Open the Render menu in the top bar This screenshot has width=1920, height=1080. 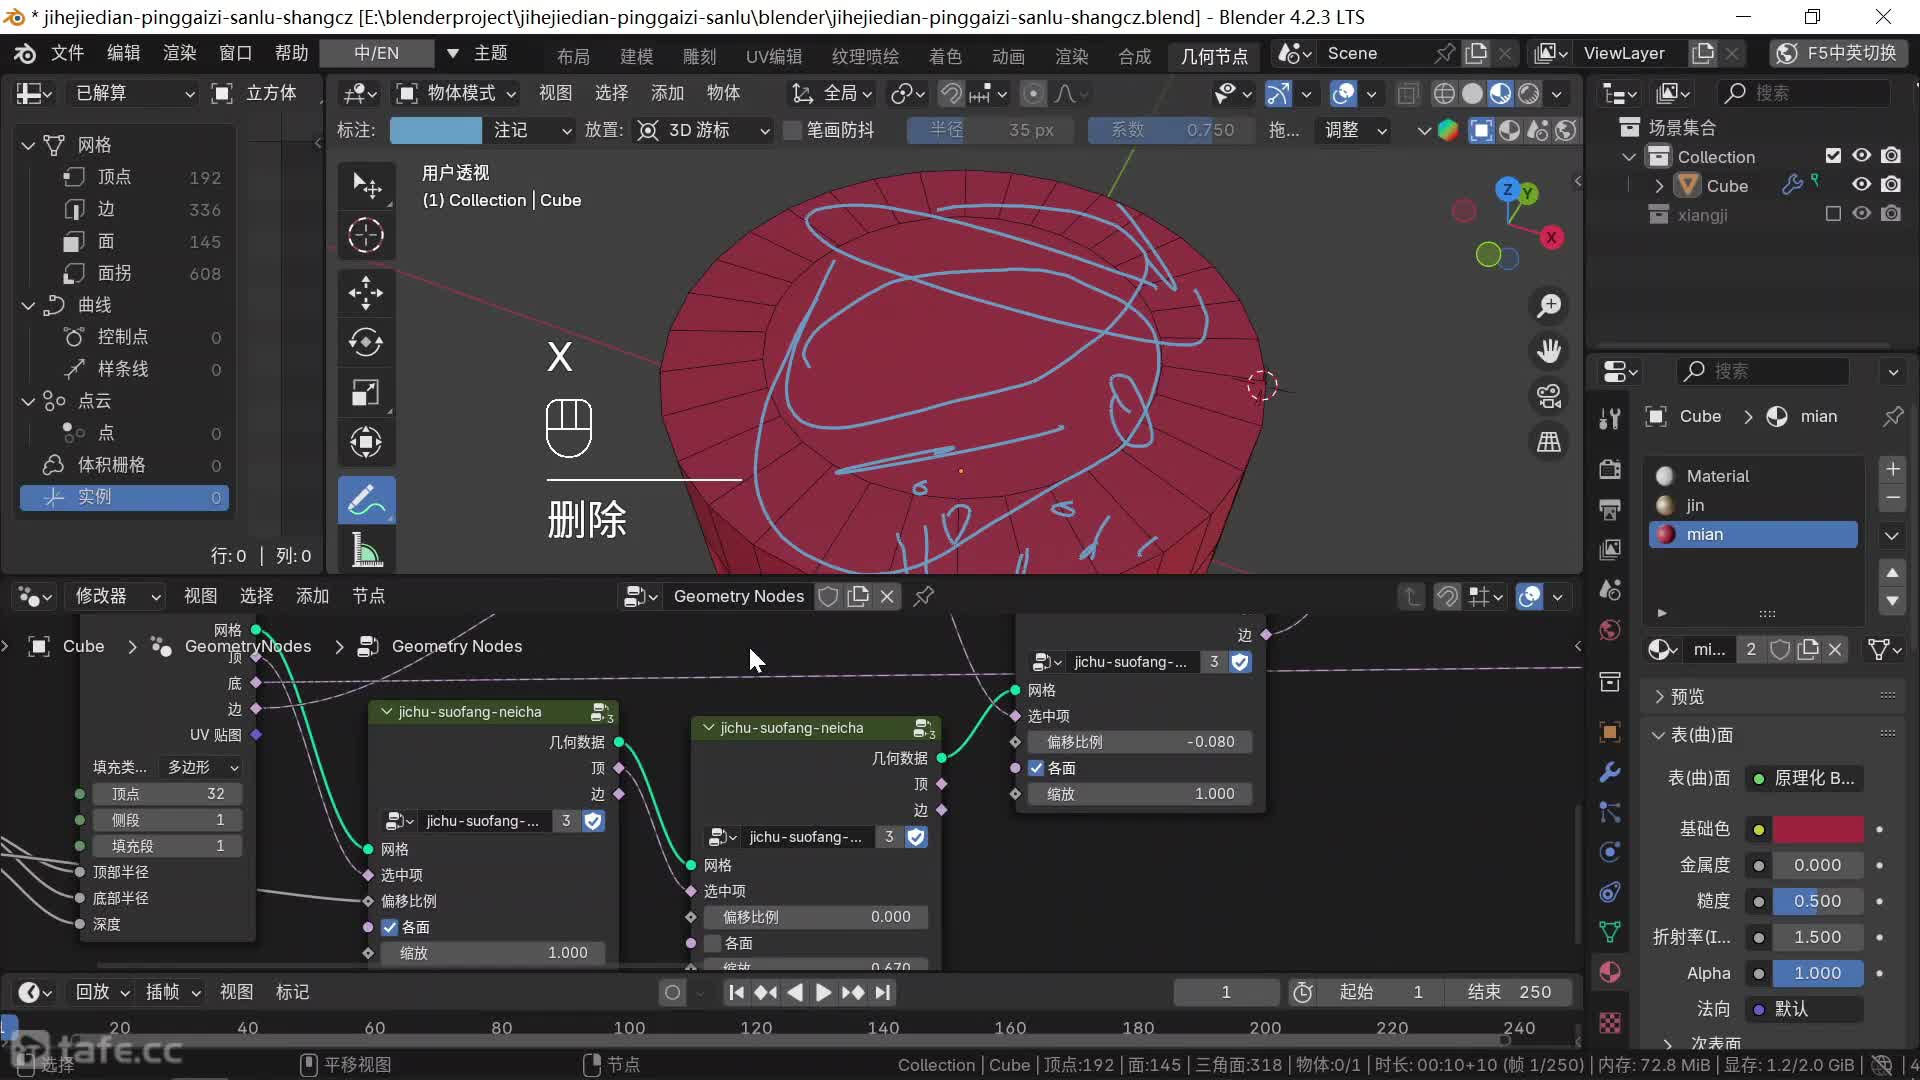(180, 53)
